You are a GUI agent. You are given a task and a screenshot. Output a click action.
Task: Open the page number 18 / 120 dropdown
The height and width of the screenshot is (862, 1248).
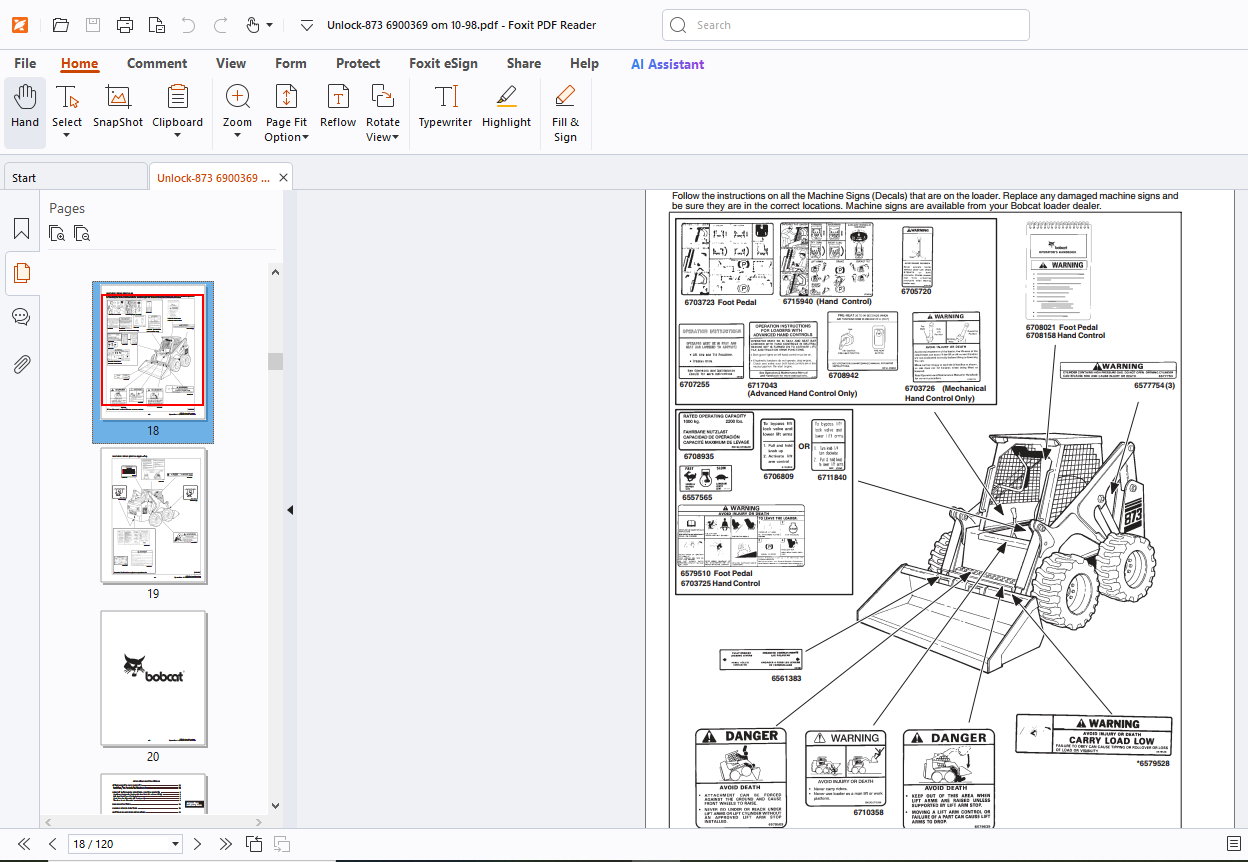176,845
